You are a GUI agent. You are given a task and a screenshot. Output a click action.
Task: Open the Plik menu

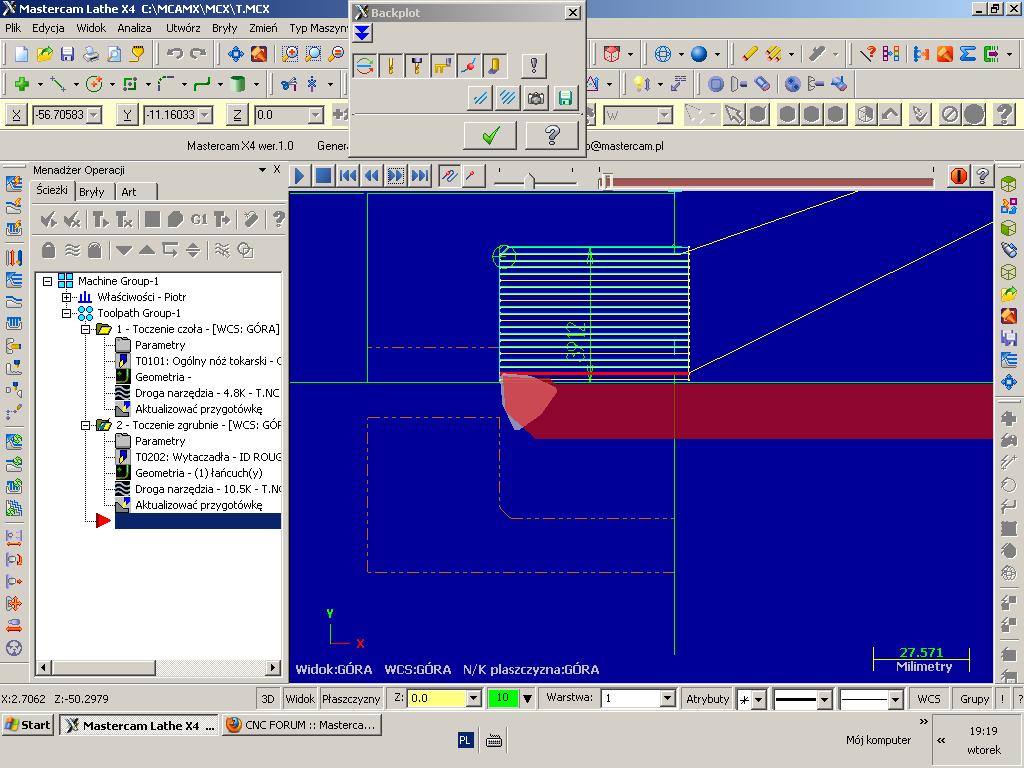(x=13, y=28)
